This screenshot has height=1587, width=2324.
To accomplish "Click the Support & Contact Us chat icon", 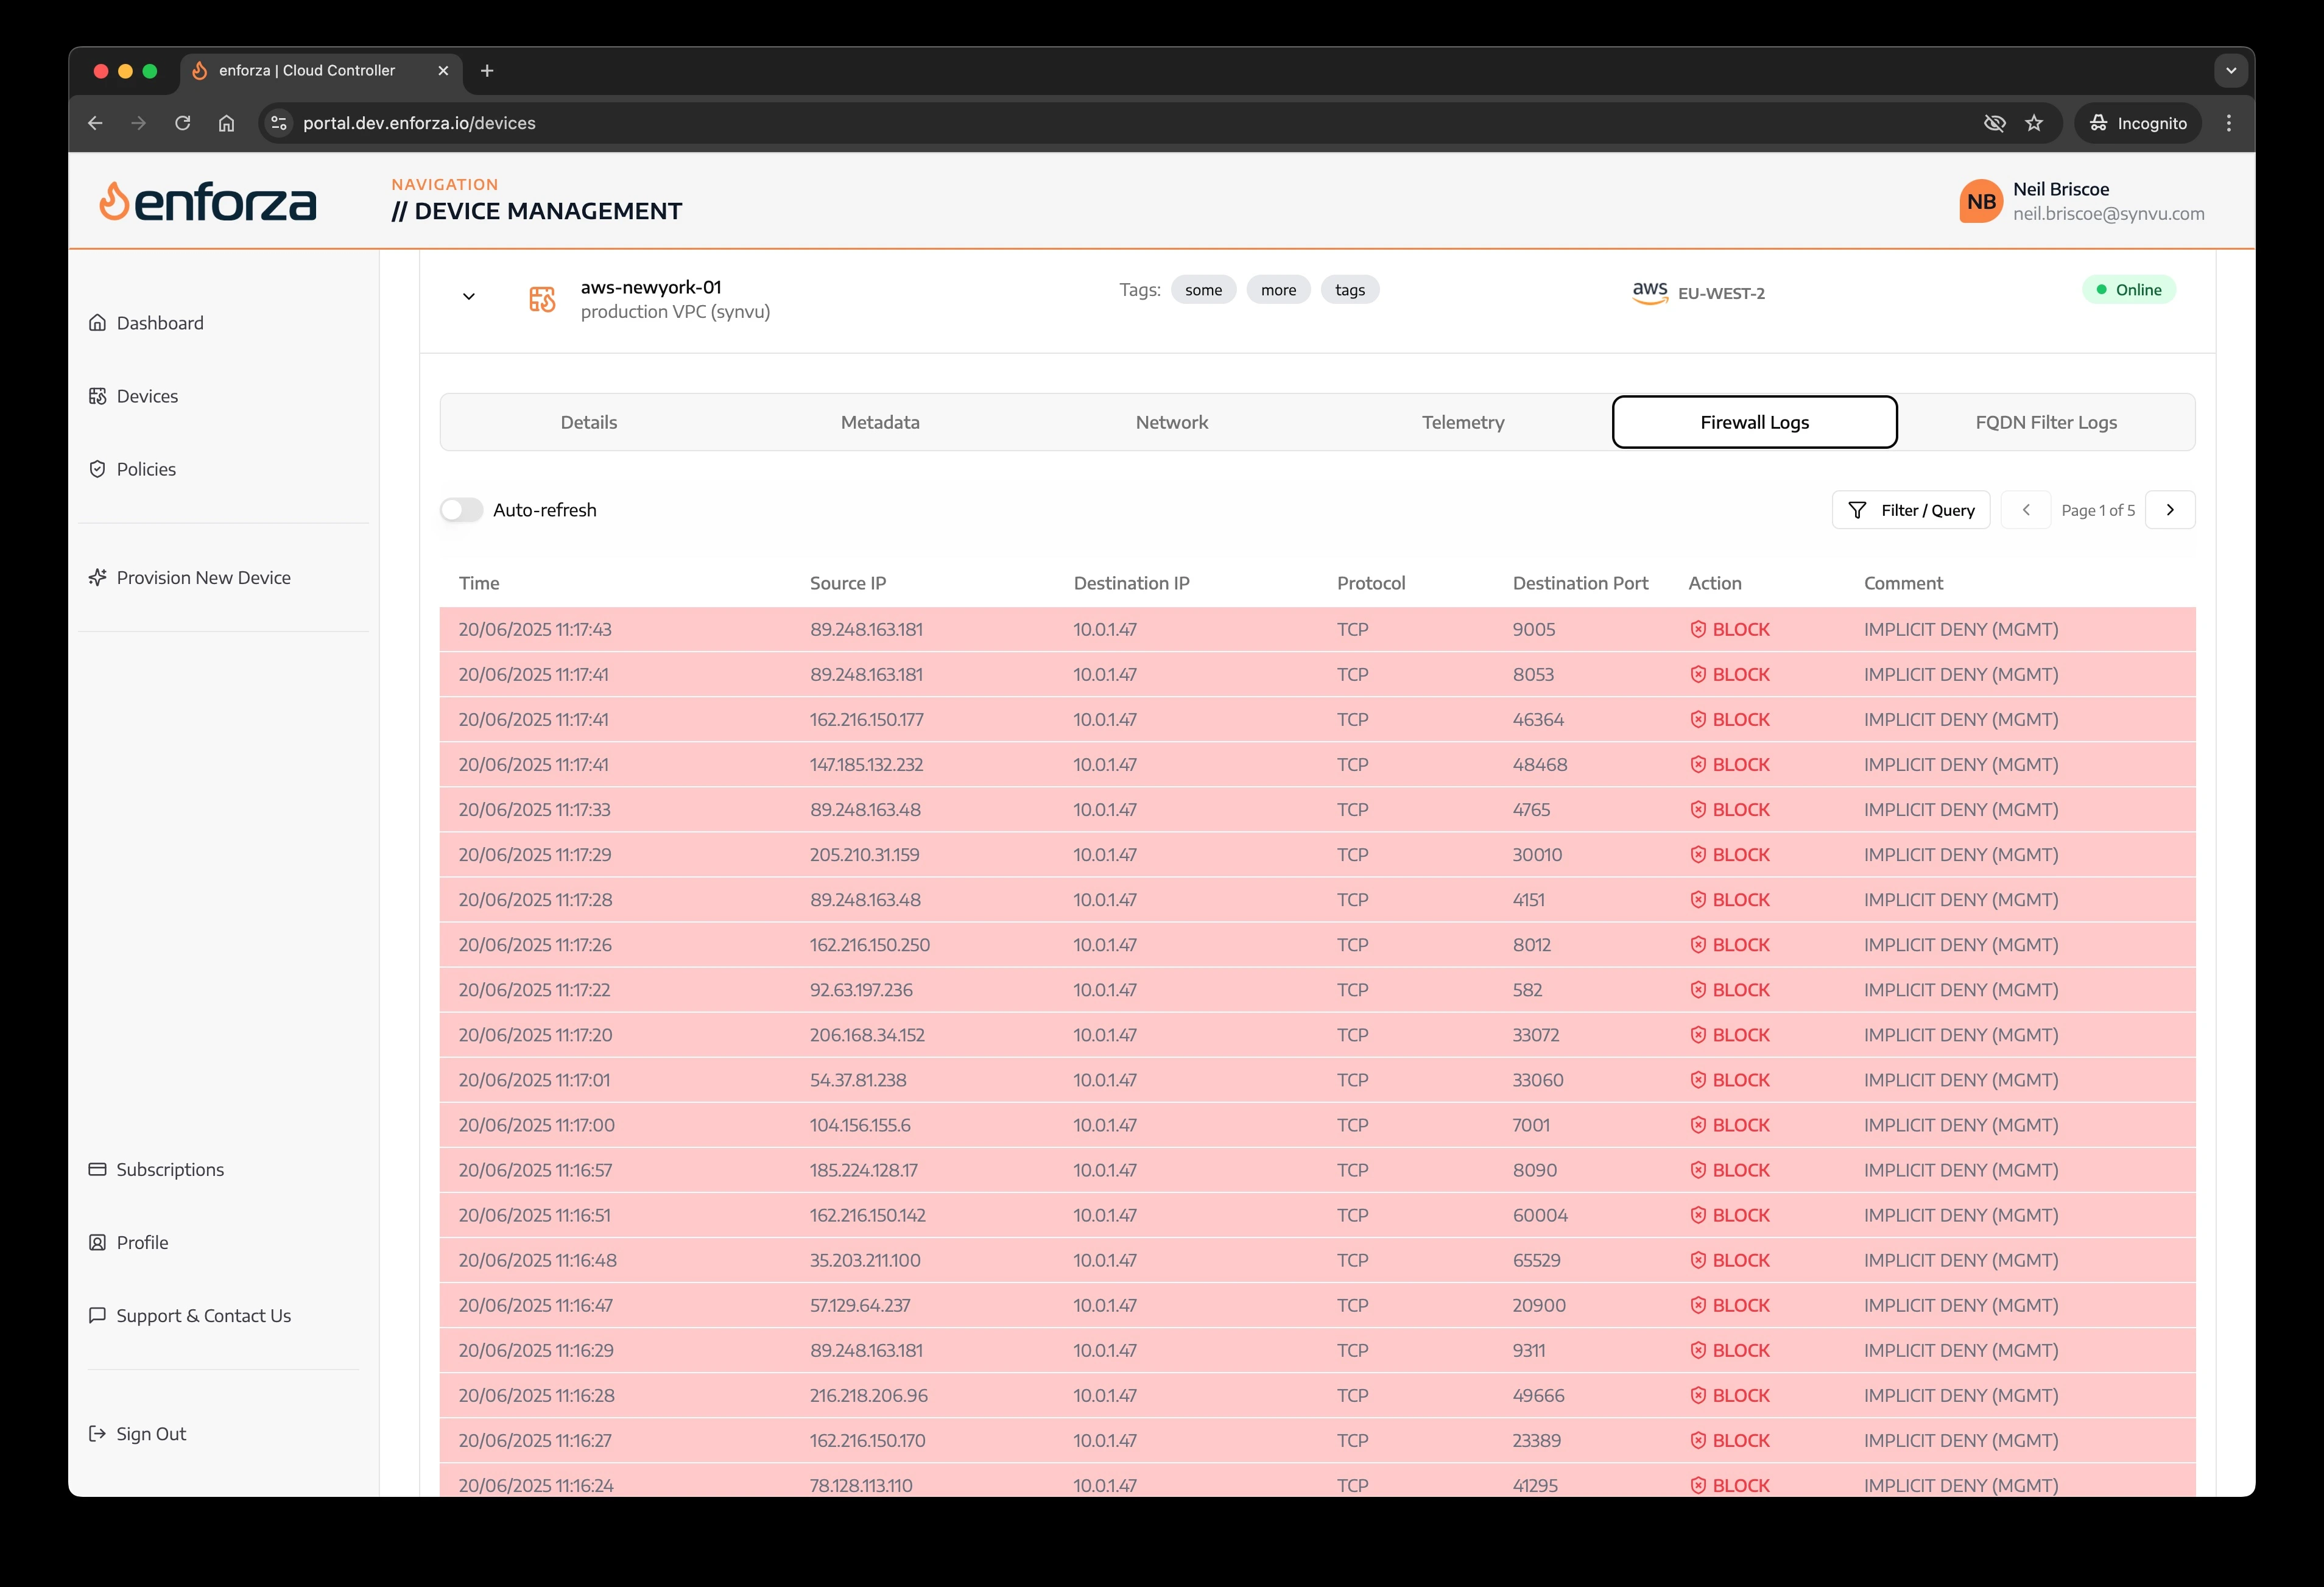I will pos(97,1315).
